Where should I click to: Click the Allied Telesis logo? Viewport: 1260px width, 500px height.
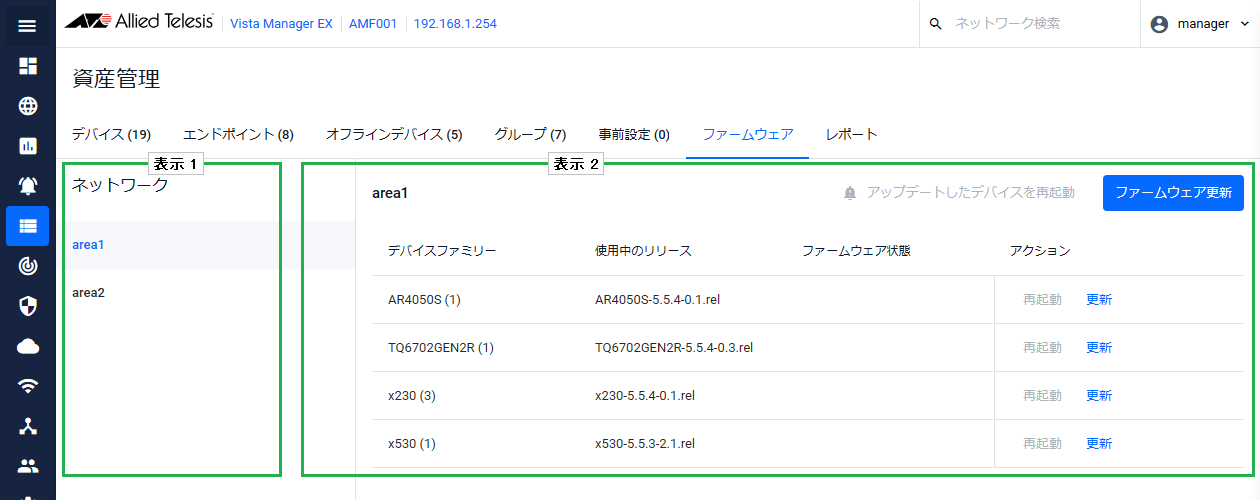(139, 22)
